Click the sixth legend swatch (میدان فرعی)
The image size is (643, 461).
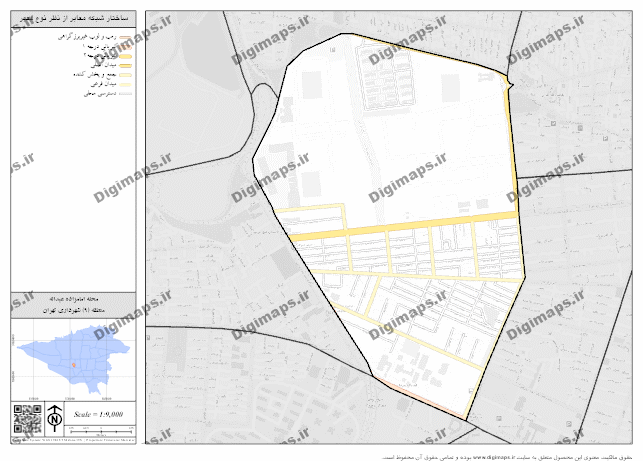click(125, 84)
